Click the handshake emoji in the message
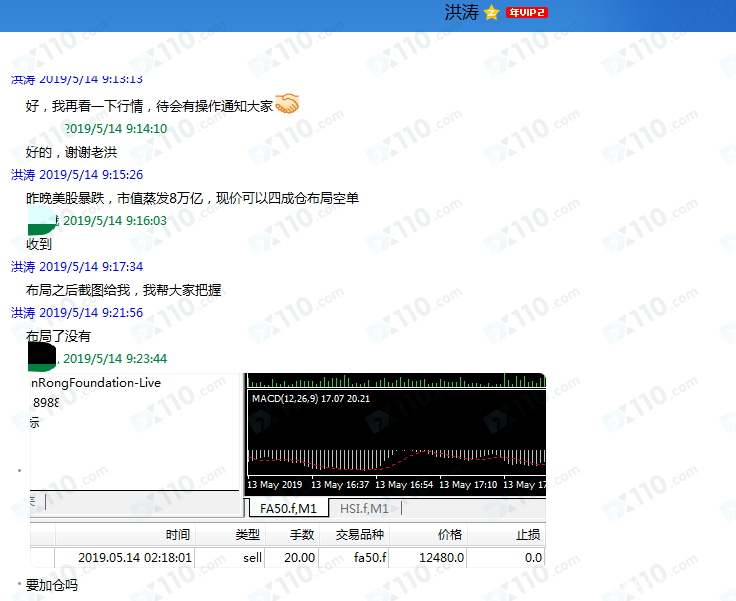 click(287, 103)
